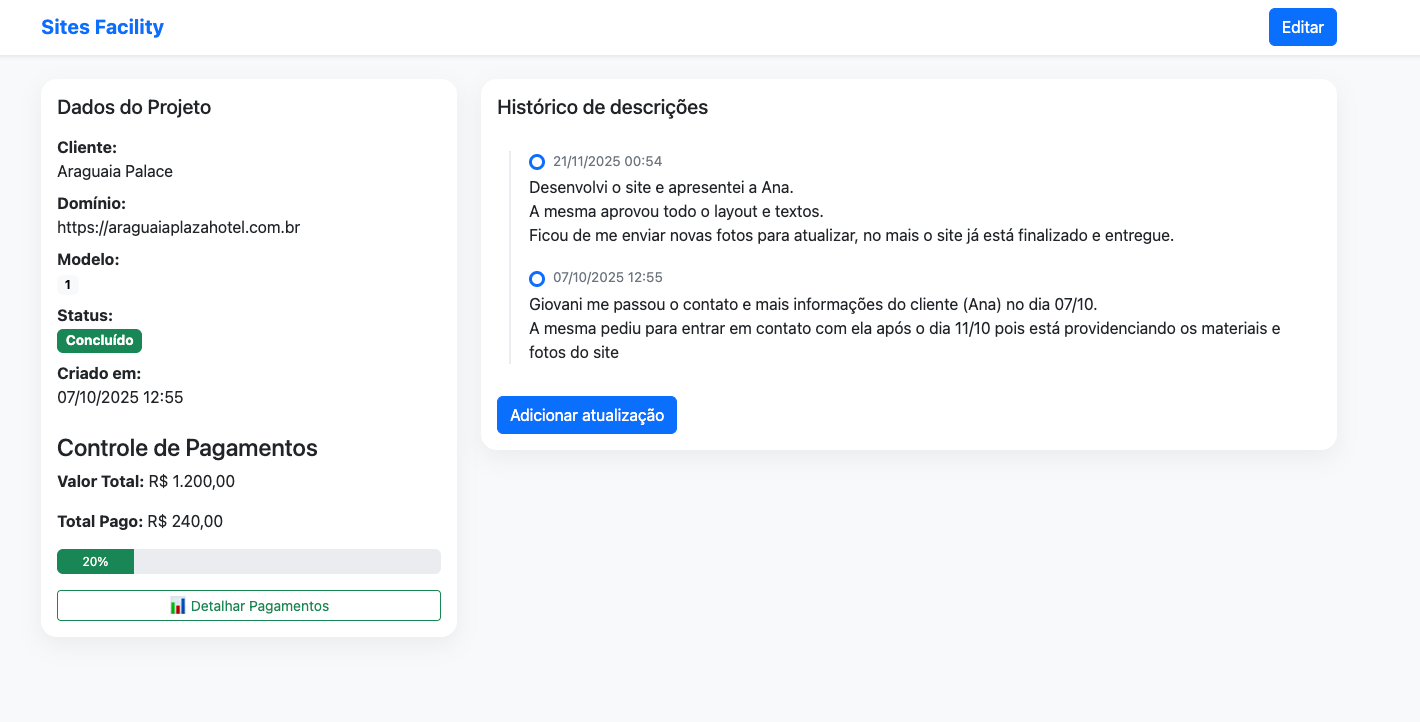Click the Criado em date 07/10/2025 12:55
The height and width of the screenshot is (722, 1420).
(x=120, y=397)
